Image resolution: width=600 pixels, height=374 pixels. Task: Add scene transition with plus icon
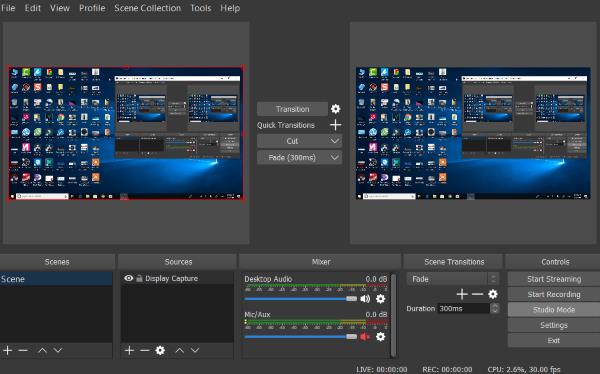462,294
